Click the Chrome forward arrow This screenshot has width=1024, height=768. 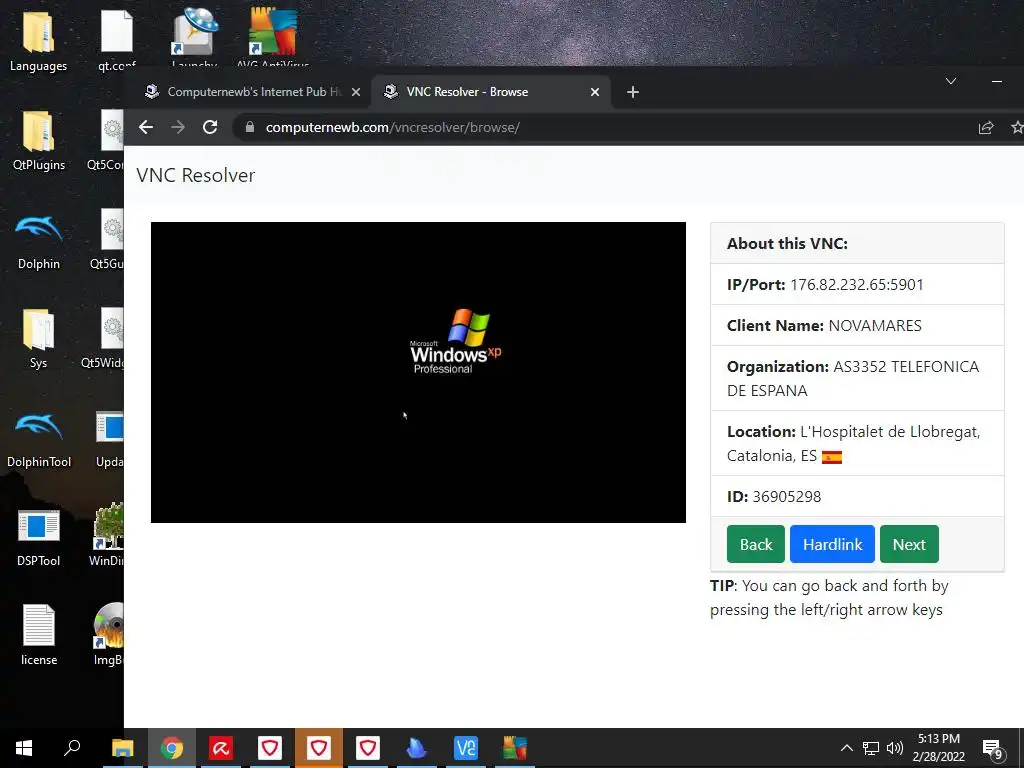click(x=178, y=127)
